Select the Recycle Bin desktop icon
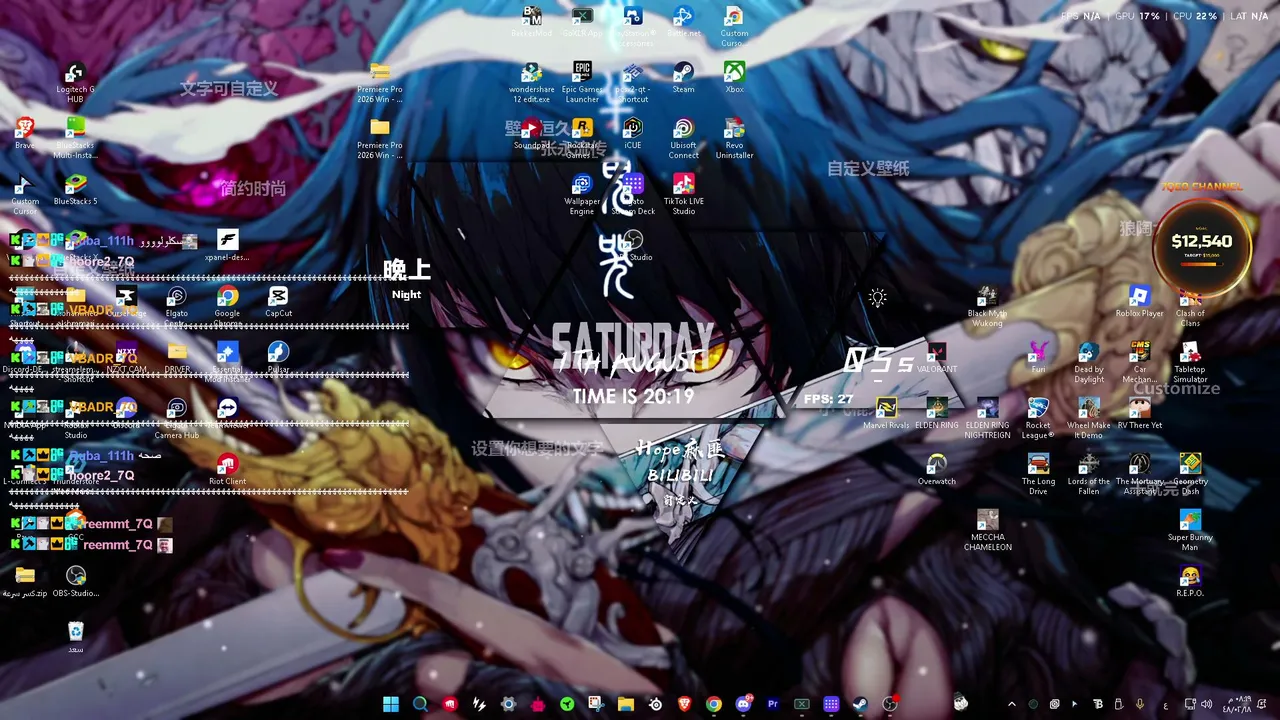This screenshot has height=720, width=1280. [x=75, y=637]
